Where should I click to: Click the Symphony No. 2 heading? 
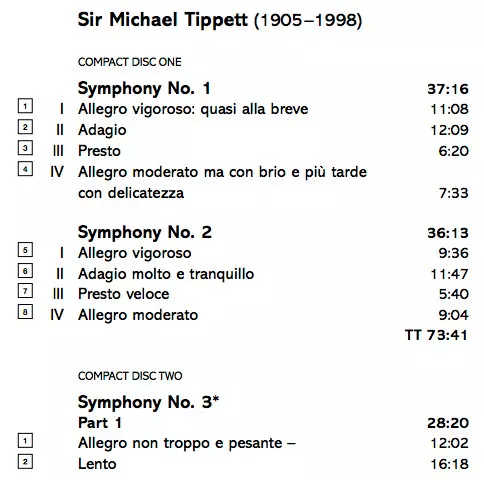pos(145,233)
